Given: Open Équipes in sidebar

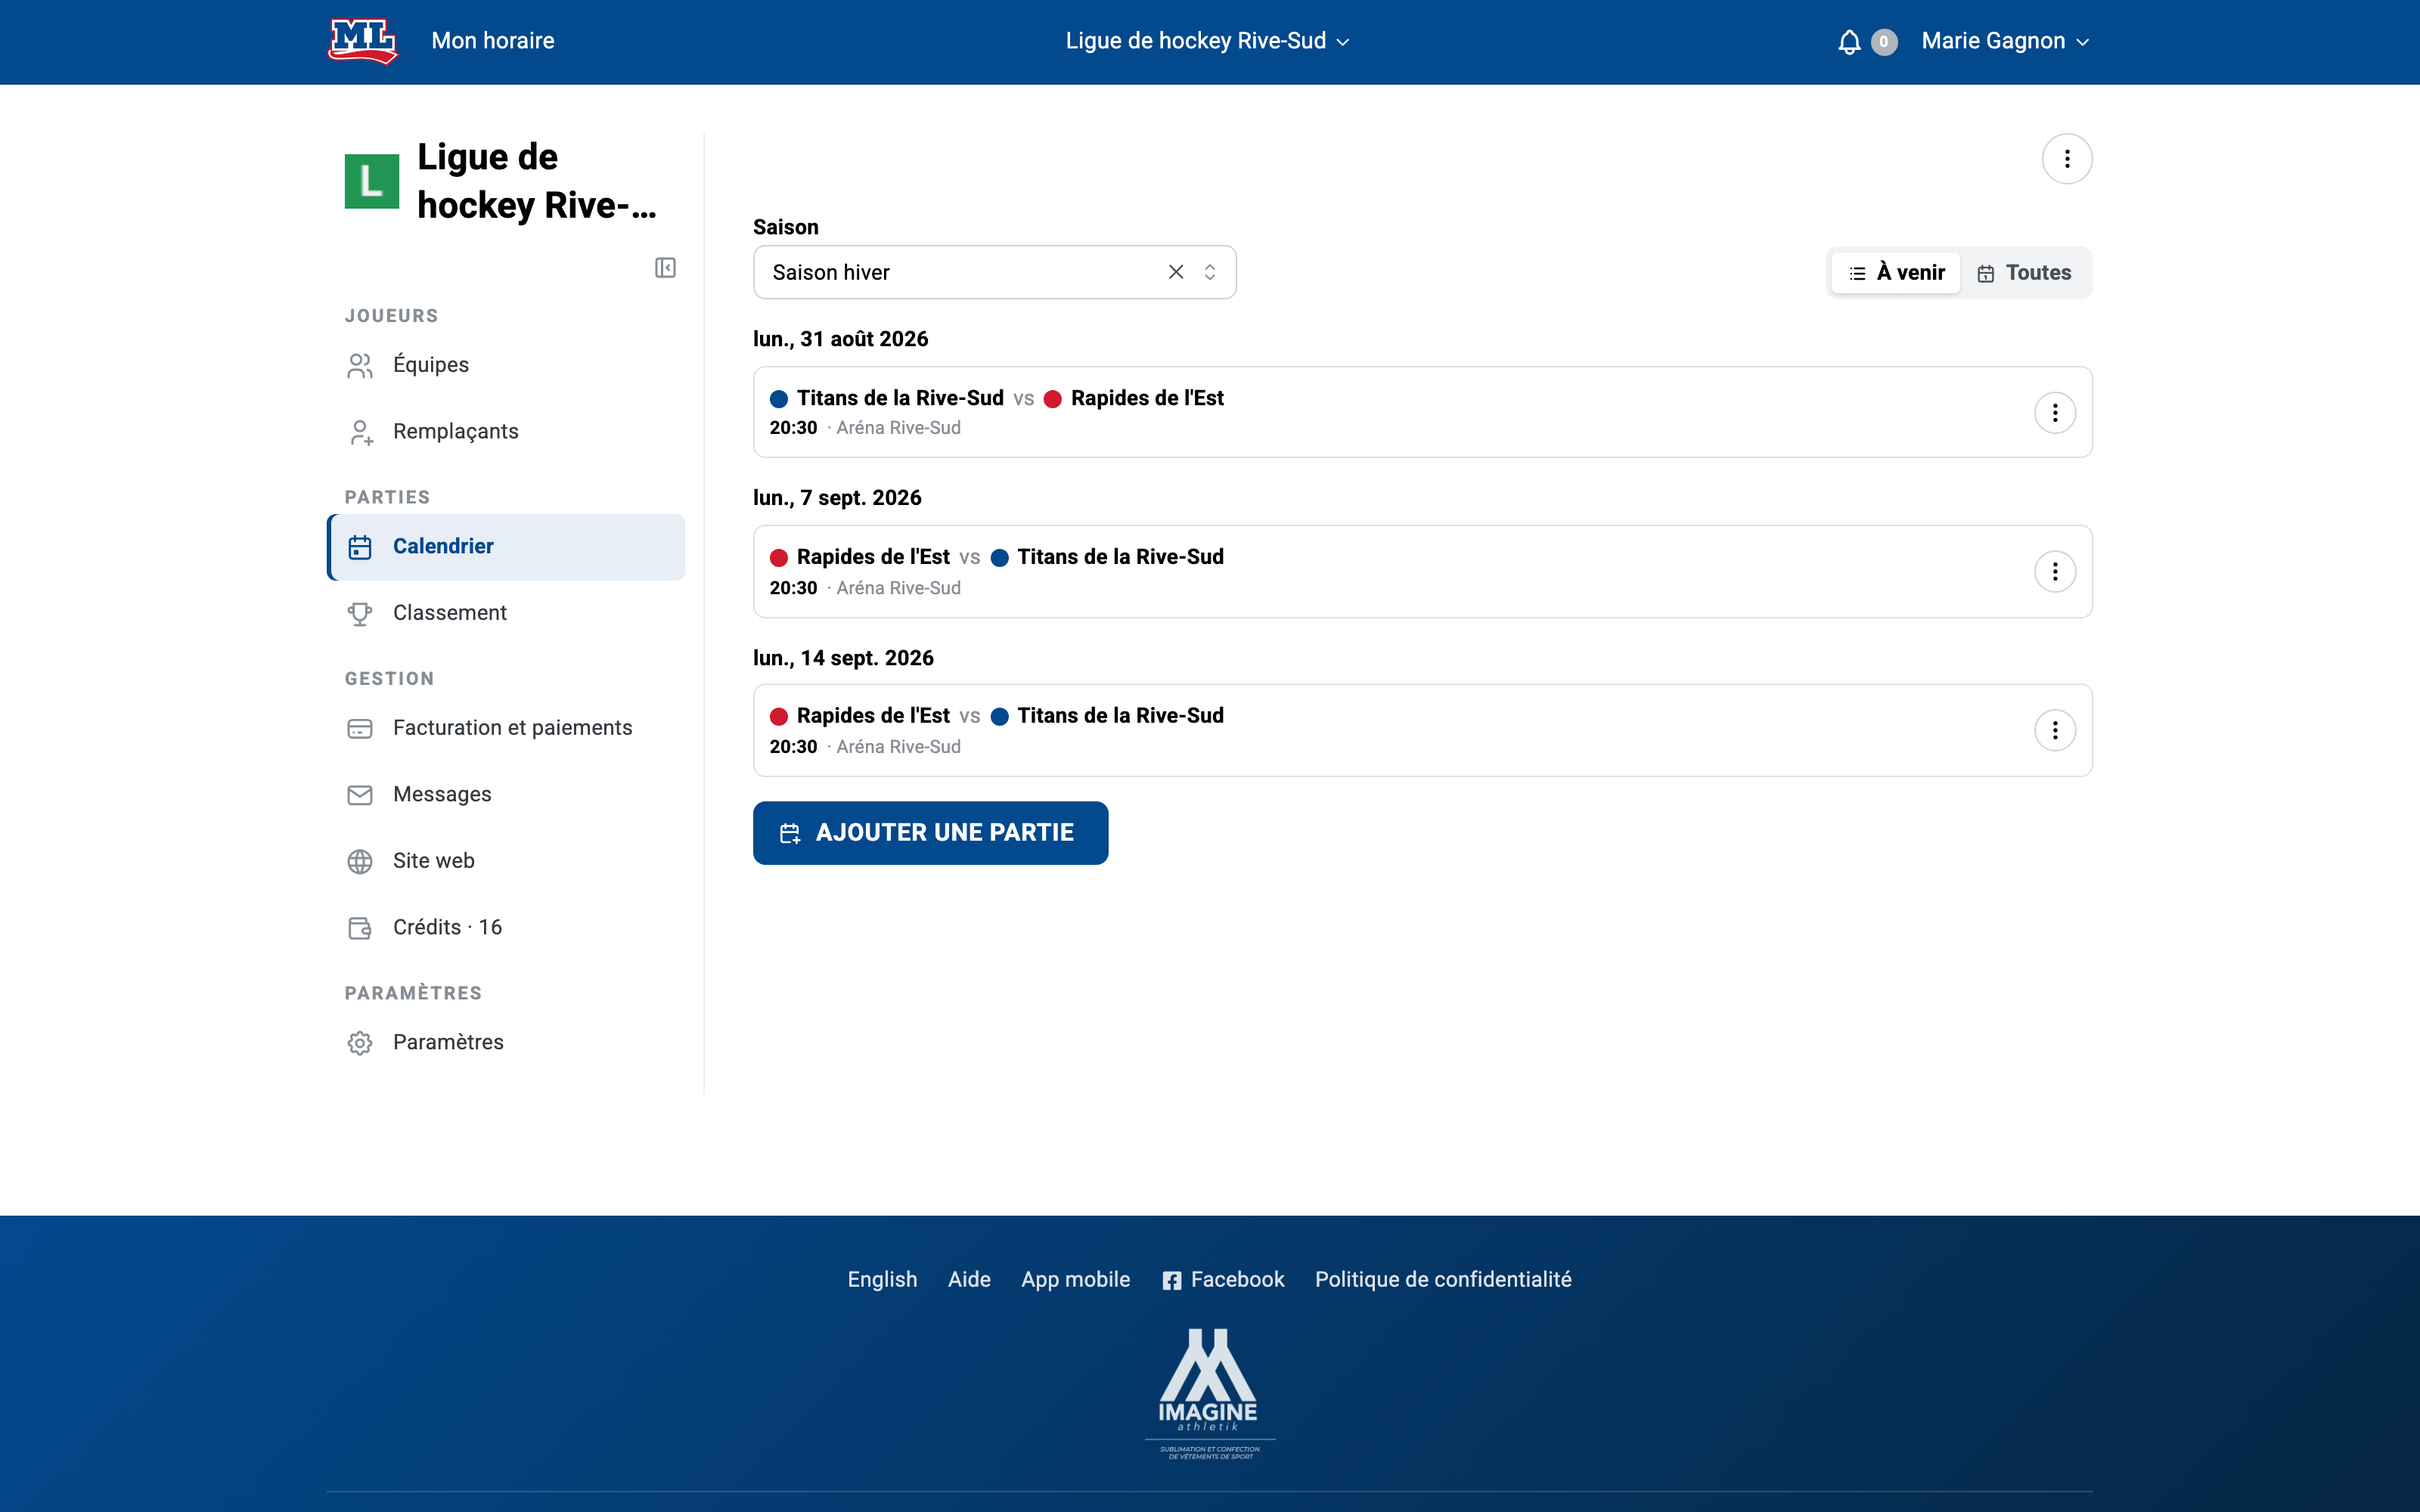Looking at the screenshot, I should point(506,365).
